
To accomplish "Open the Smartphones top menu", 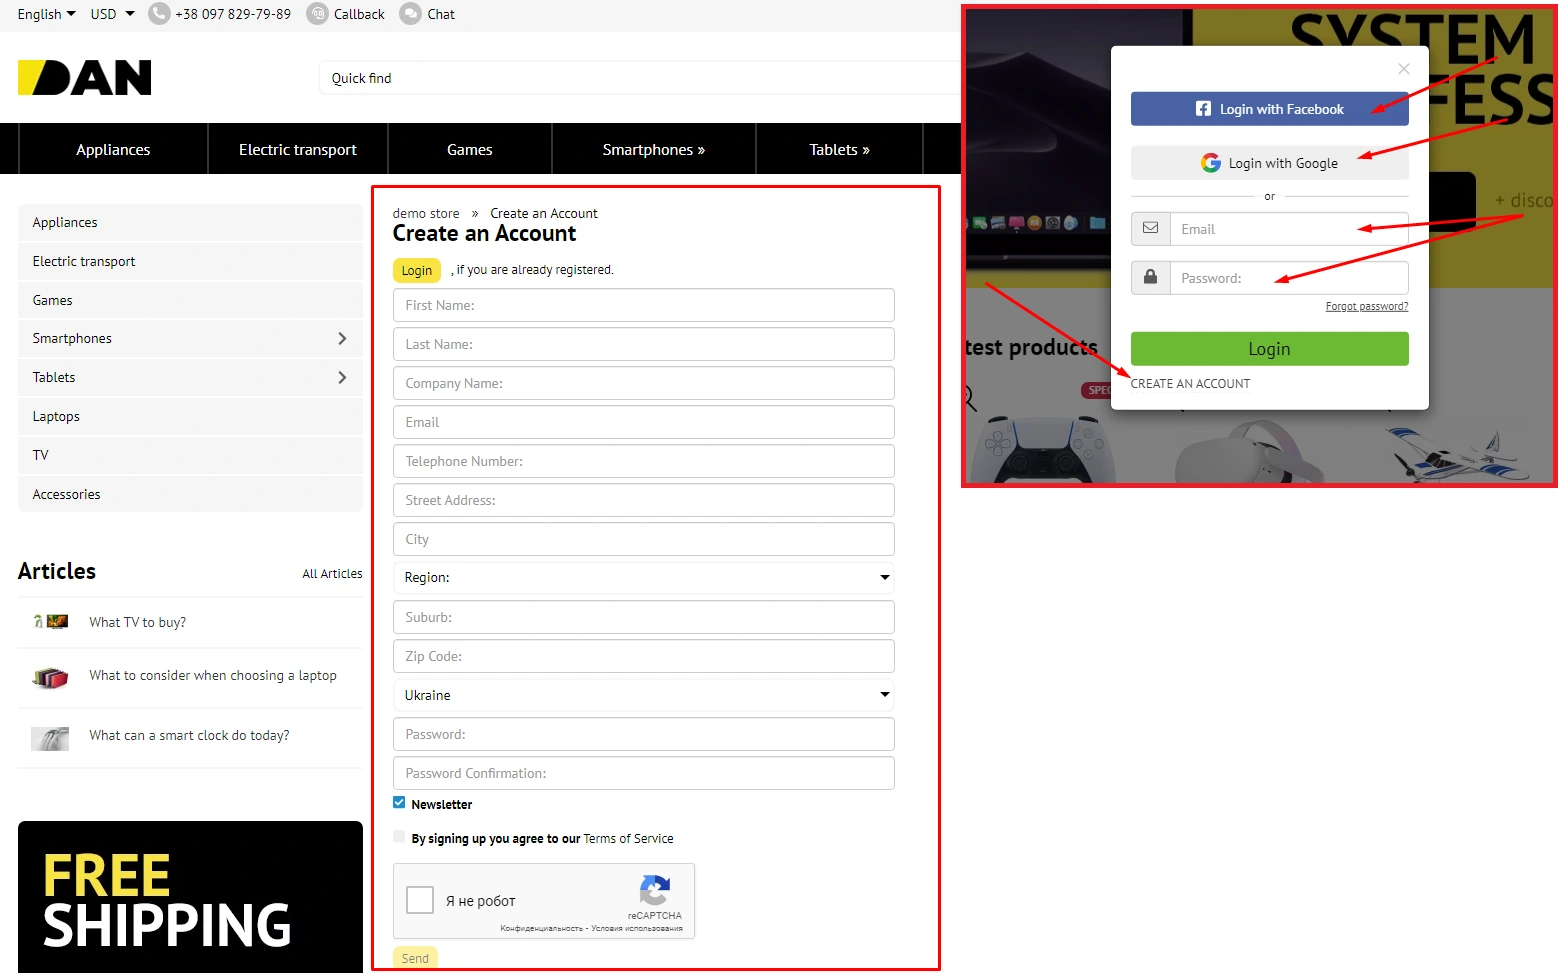I will click(x=654, y=149).
